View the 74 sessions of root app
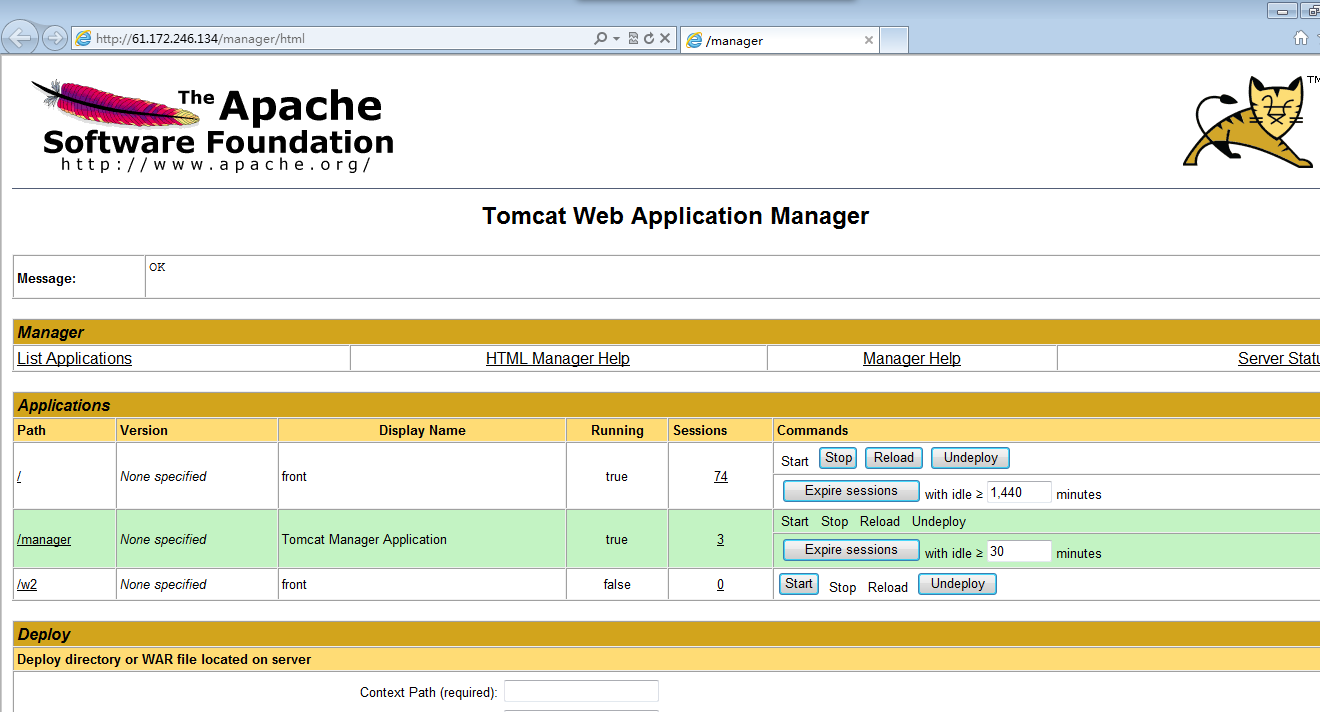This screenshot has width=1320, height=712. click(720, 477)
